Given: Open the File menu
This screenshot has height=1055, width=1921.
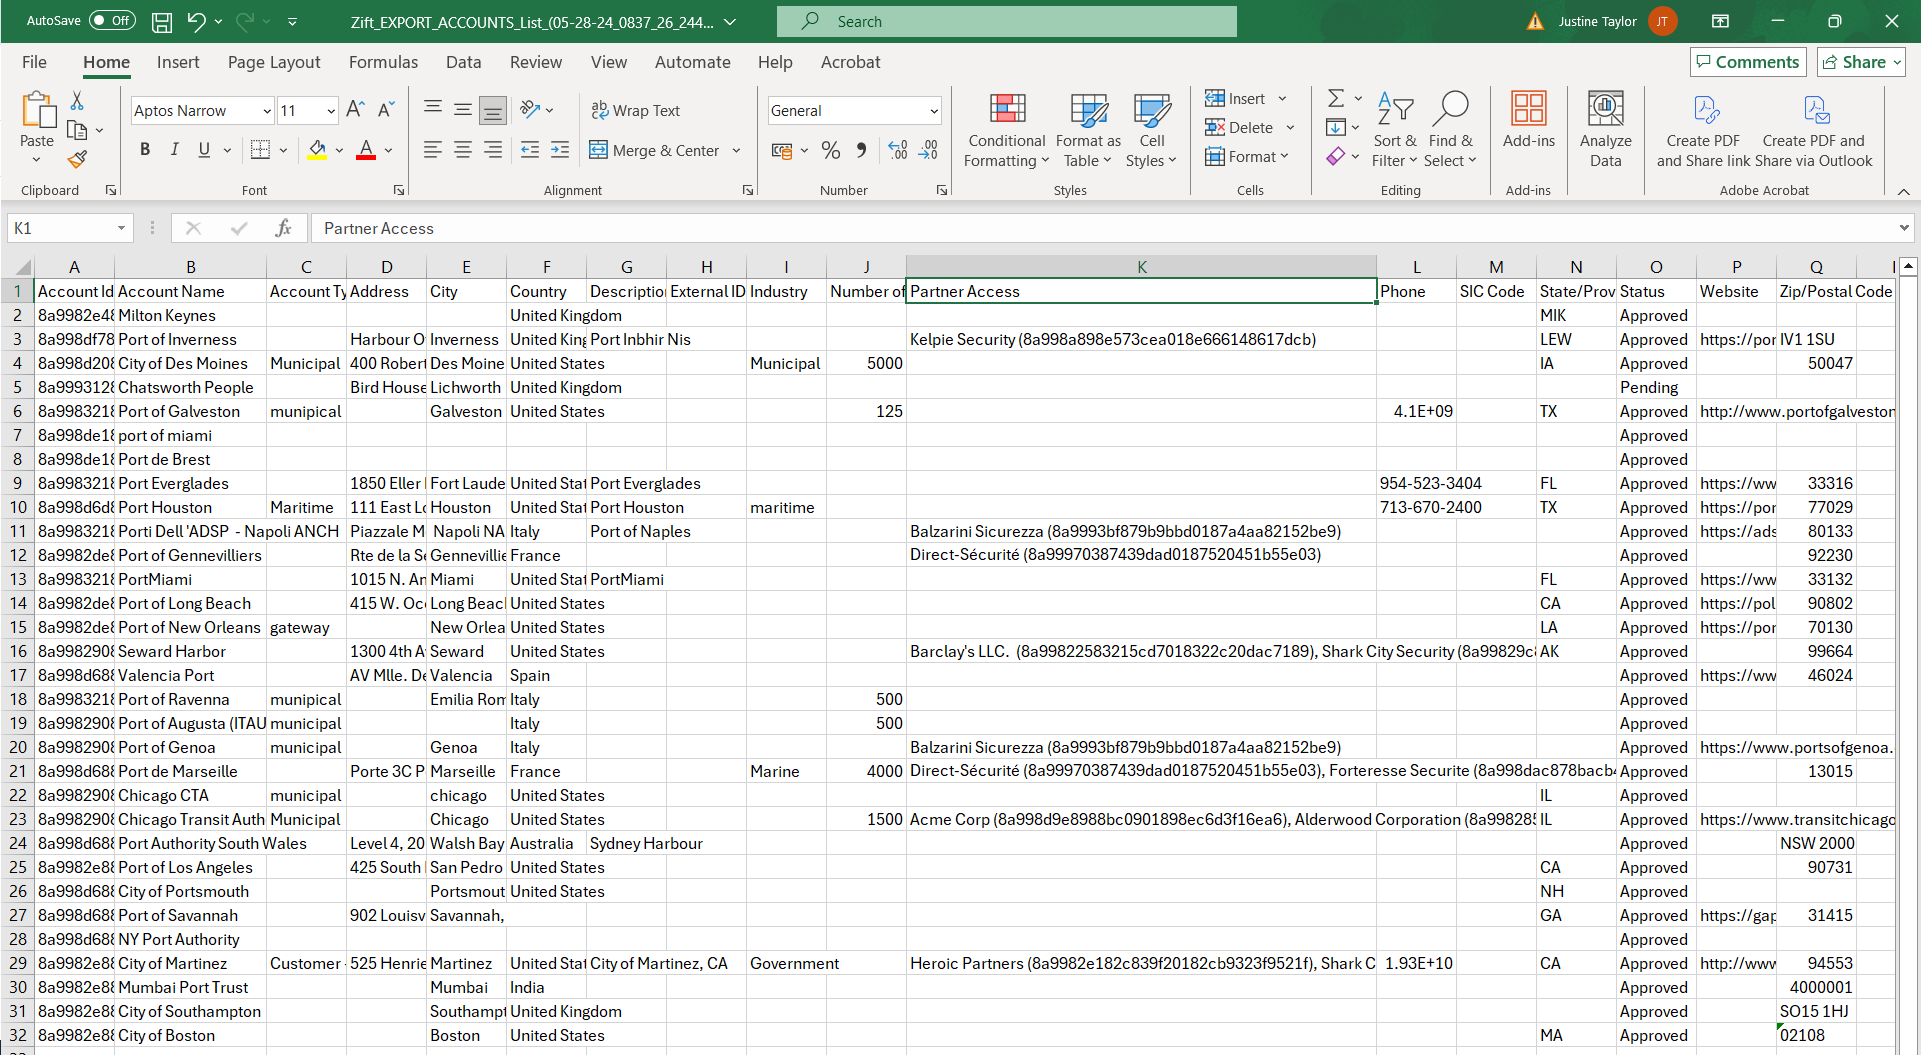Looking at the screenshot, I should click(x=34, y=62).
